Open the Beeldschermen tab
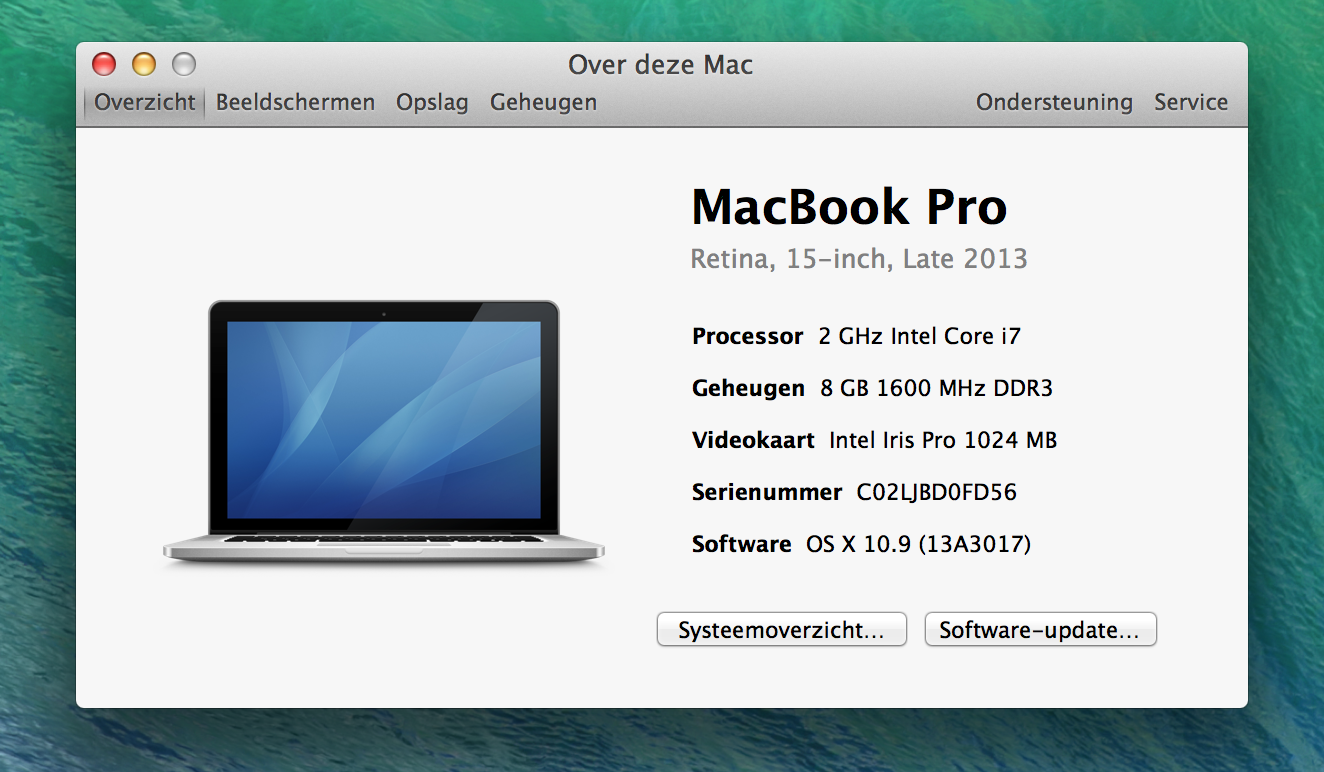This screenshot has height=772, width=1324. point(295,102)
